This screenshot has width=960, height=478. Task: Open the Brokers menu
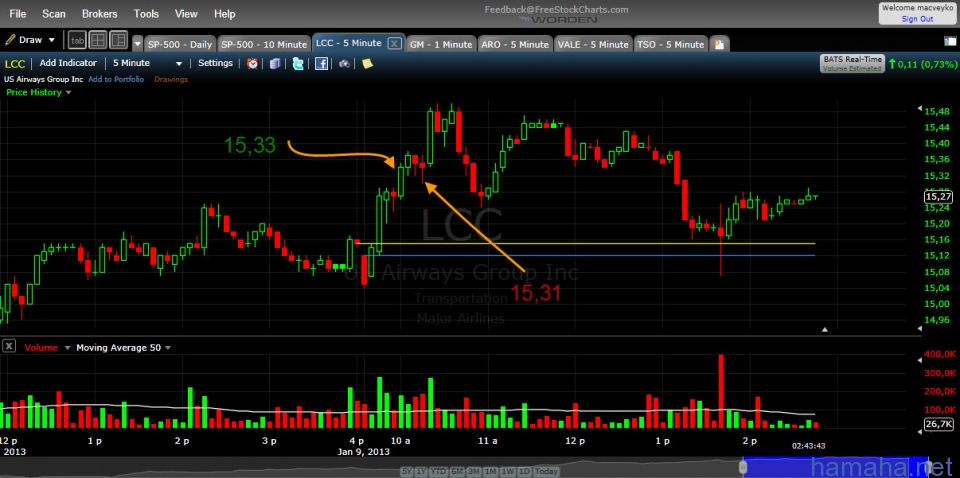click(99, 13)
